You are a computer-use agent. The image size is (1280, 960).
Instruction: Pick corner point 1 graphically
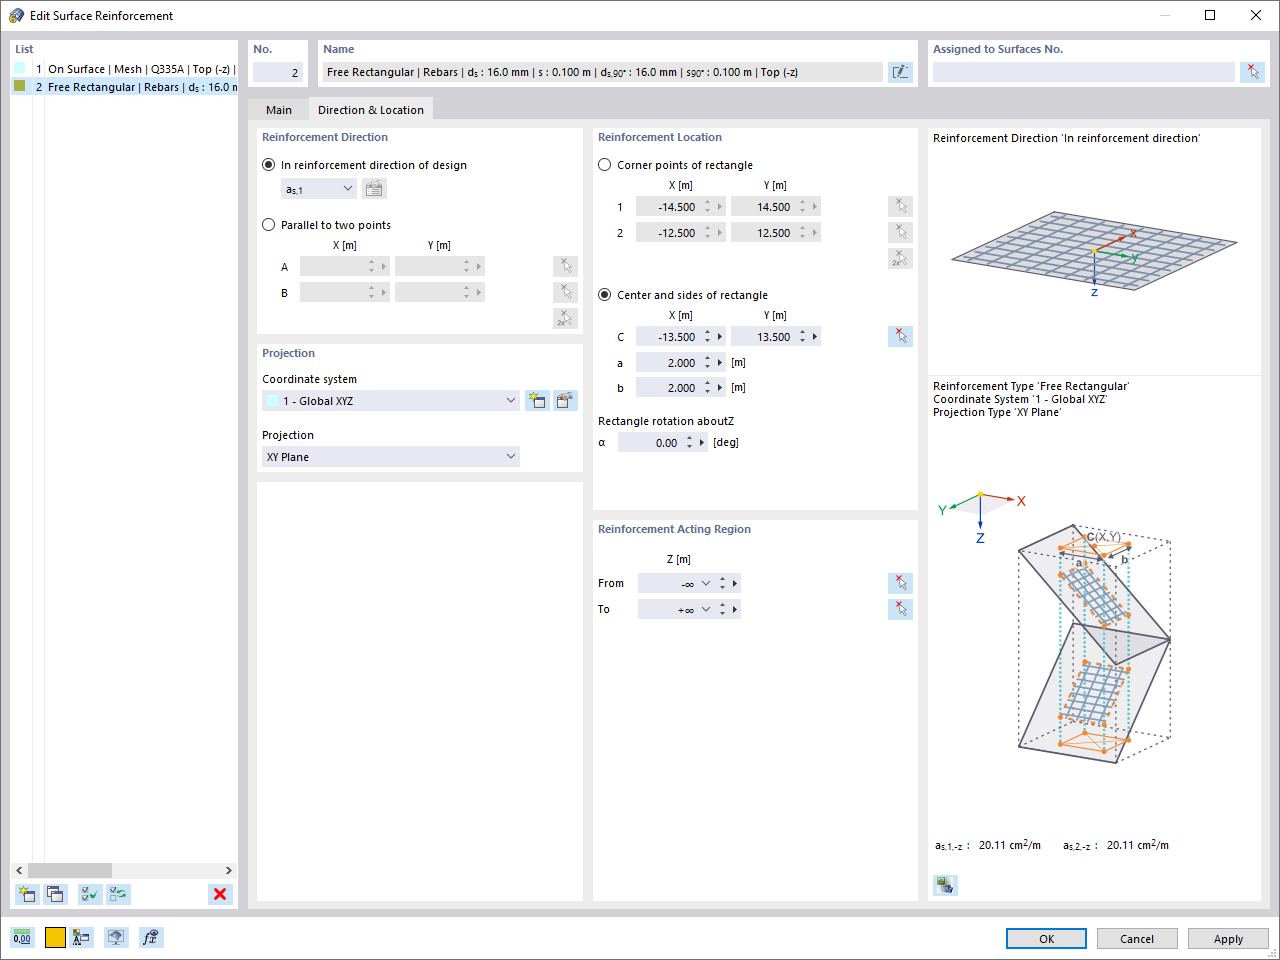click(900, 207)
